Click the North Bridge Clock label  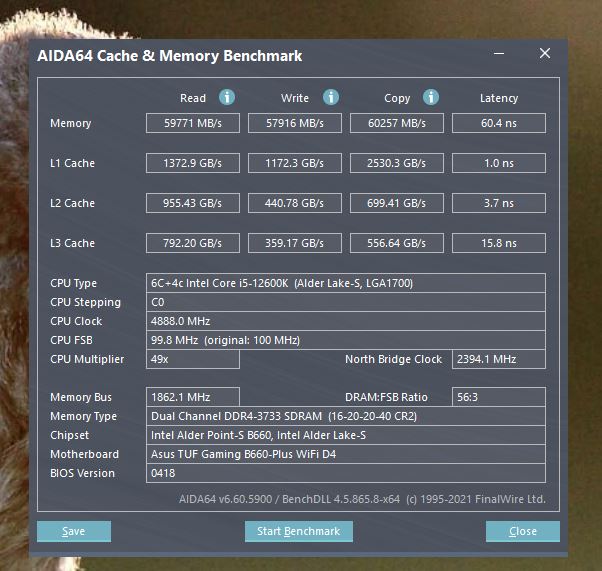[394, 359]
